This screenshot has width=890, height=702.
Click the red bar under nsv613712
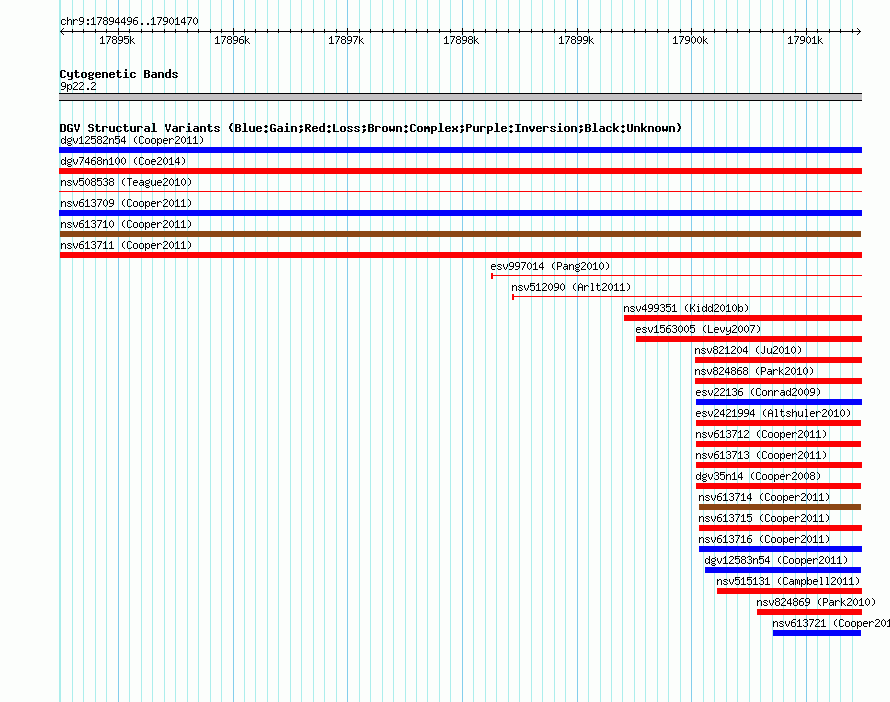[x=779, y=444]
